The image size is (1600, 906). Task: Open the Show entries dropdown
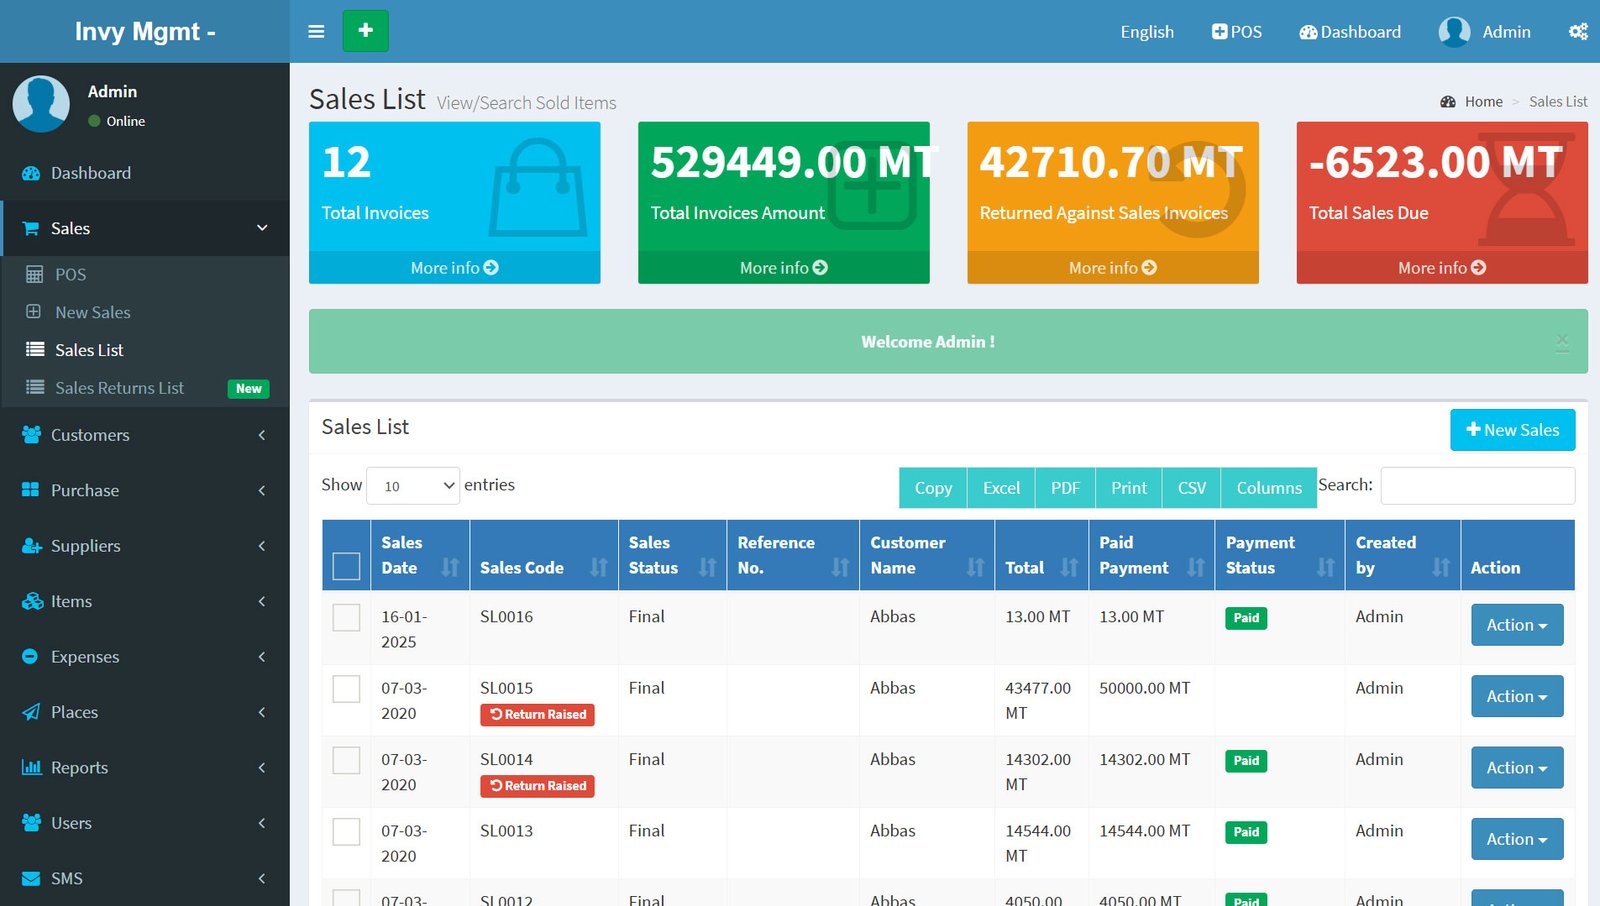pos(413,486)
